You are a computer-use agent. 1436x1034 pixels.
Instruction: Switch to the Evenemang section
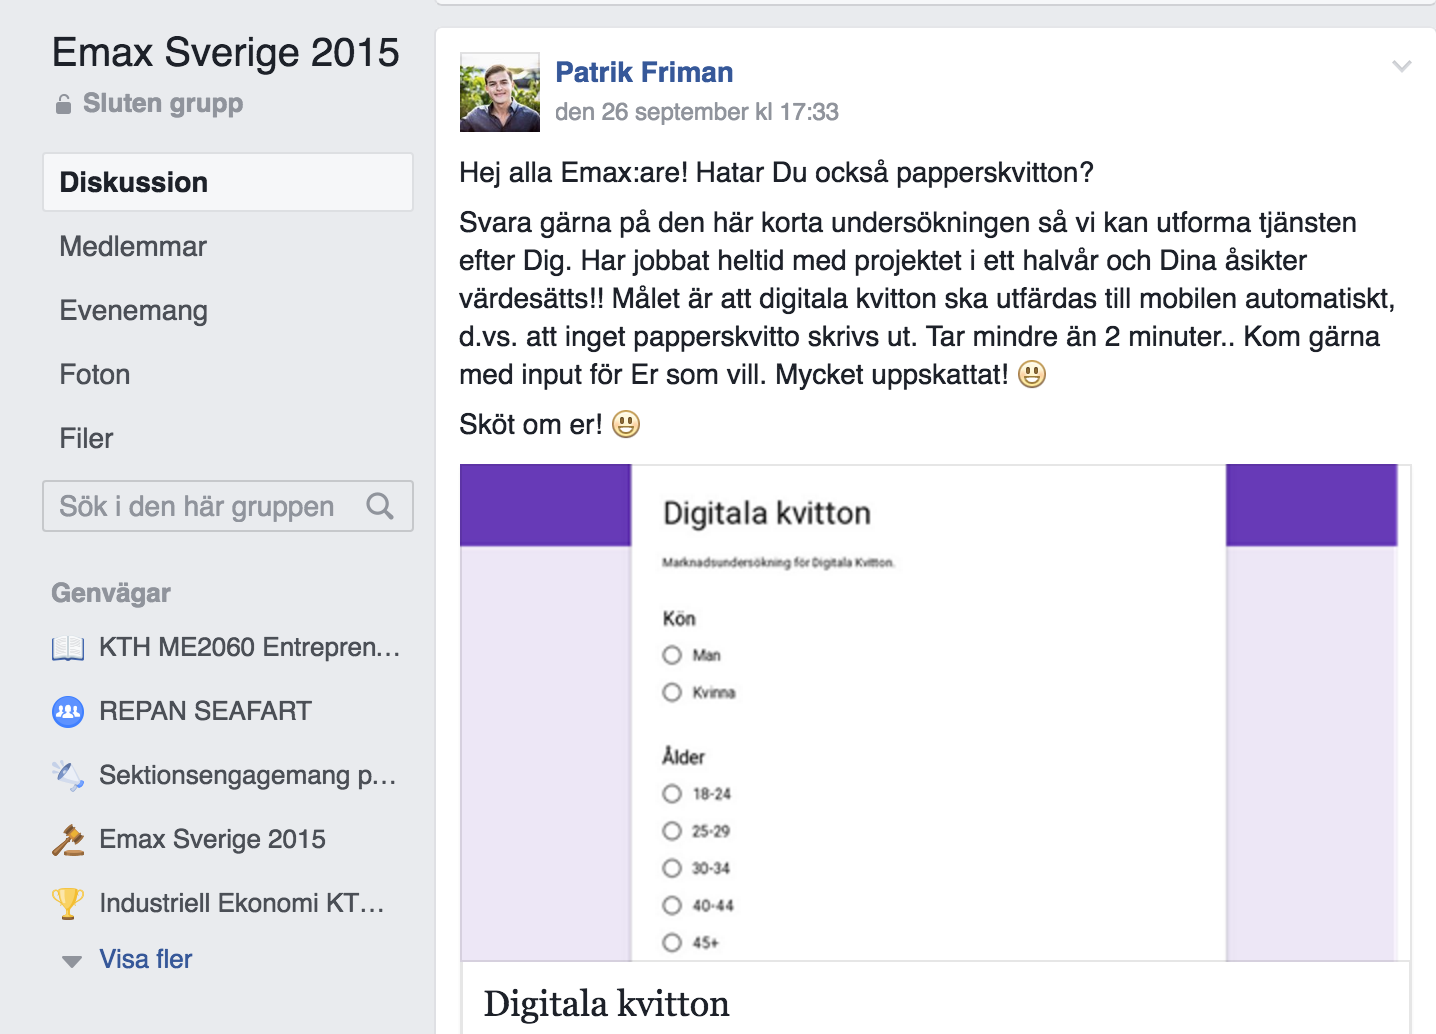[134, 310]
